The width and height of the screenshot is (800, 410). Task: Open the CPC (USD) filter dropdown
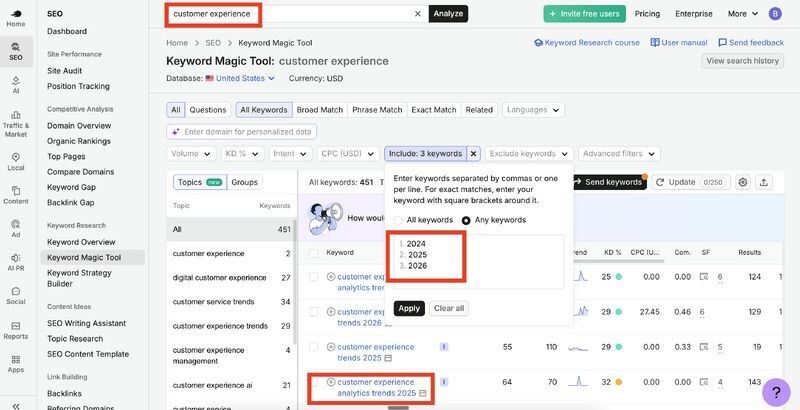click(x=348, y=153)
